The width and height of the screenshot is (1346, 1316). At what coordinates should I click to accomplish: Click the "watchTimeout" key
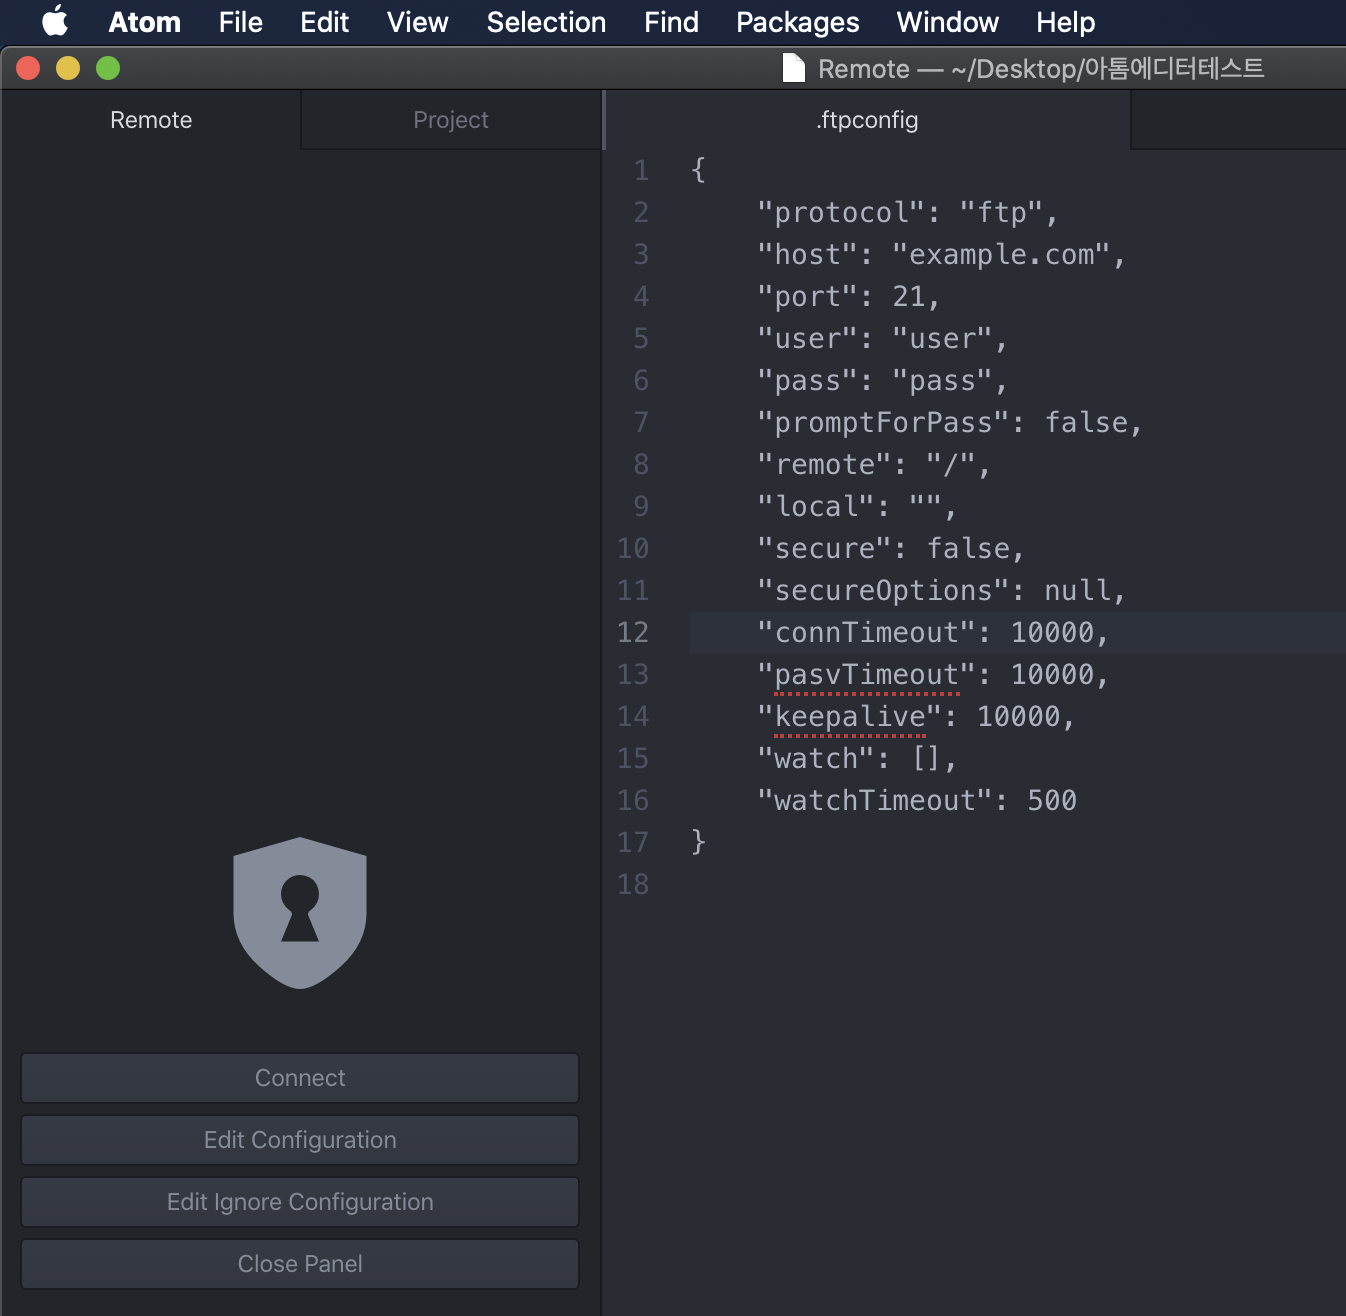point(875,801)
